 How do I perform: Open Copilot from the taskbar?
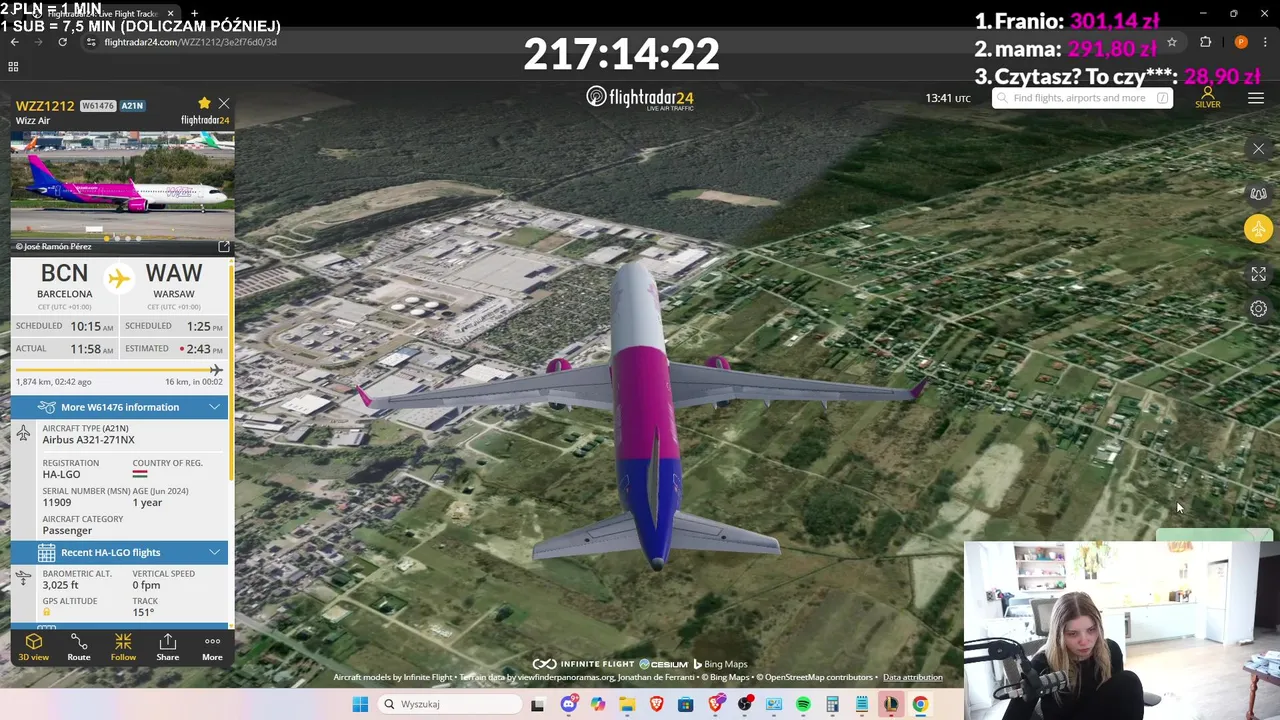(x=598, y=704)
